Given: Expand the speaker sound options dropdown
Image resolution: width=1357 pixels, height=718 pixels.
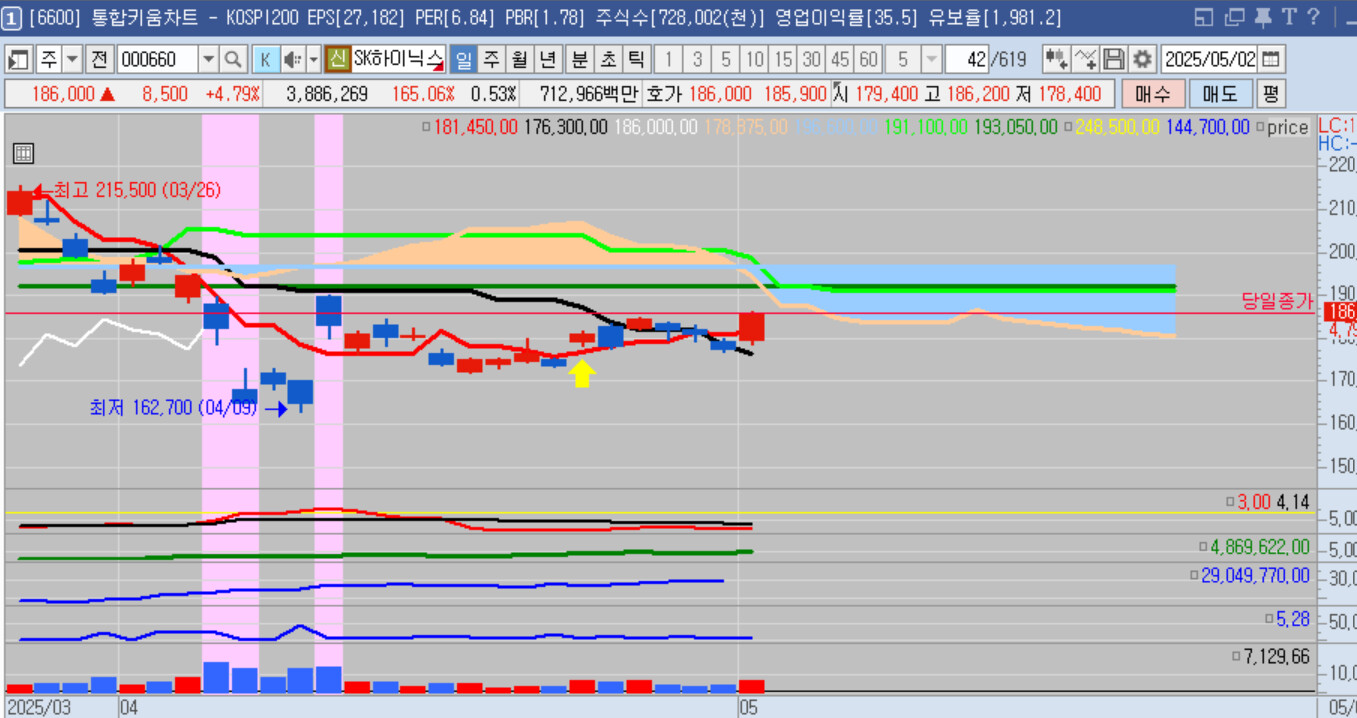Looking at the screenshot, I should coord(313,59).
